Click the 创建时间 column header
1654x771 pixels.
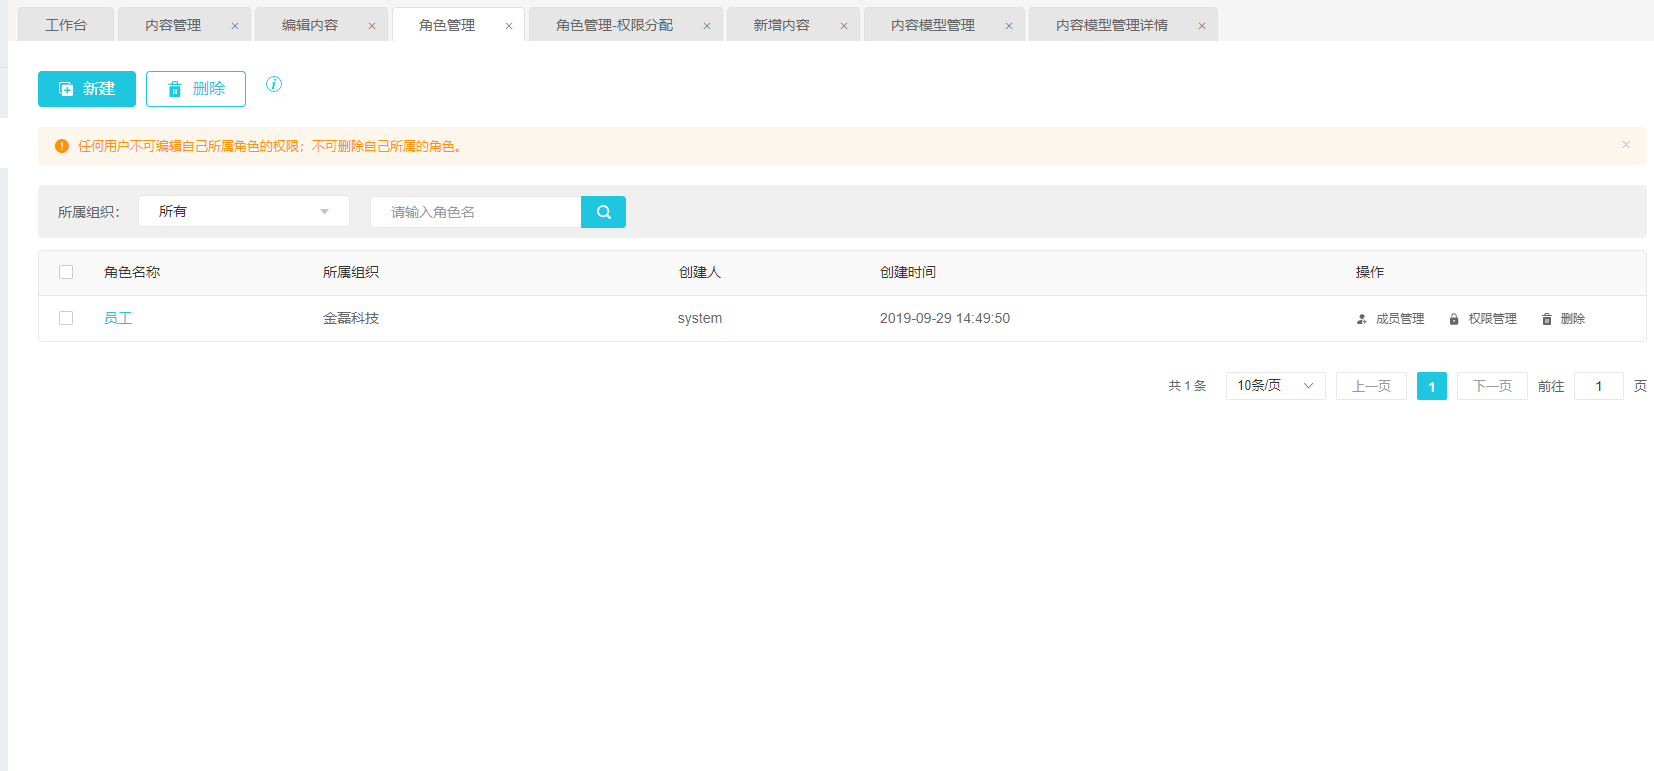coord(908,272)
